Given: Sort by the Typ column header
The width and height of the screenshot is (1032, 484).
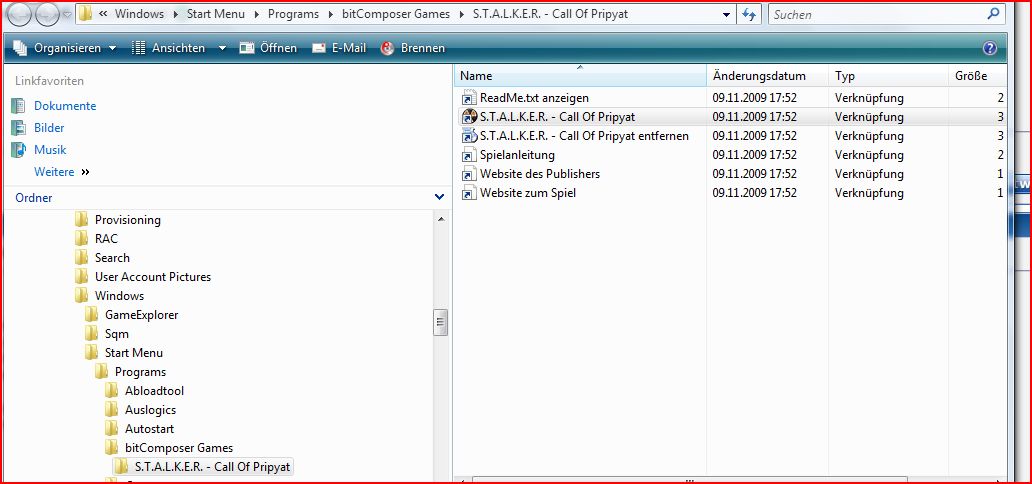Looking at the screenshot, I should [889, 76].
